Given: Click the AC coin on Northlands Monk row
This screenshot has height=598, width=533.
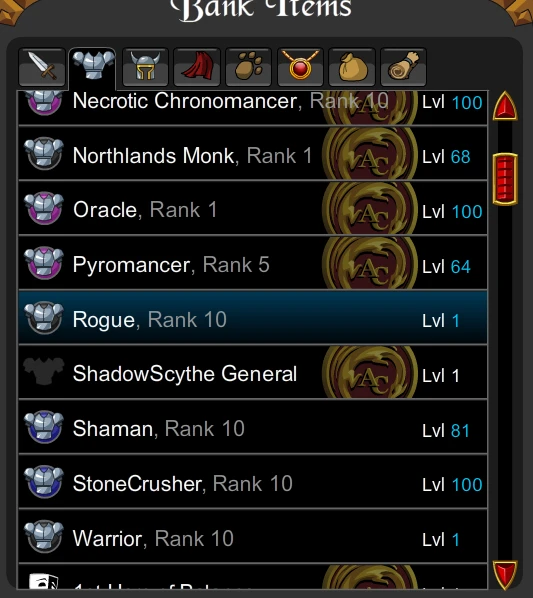Looking at the screenshot, I should (x=370, y=153).
